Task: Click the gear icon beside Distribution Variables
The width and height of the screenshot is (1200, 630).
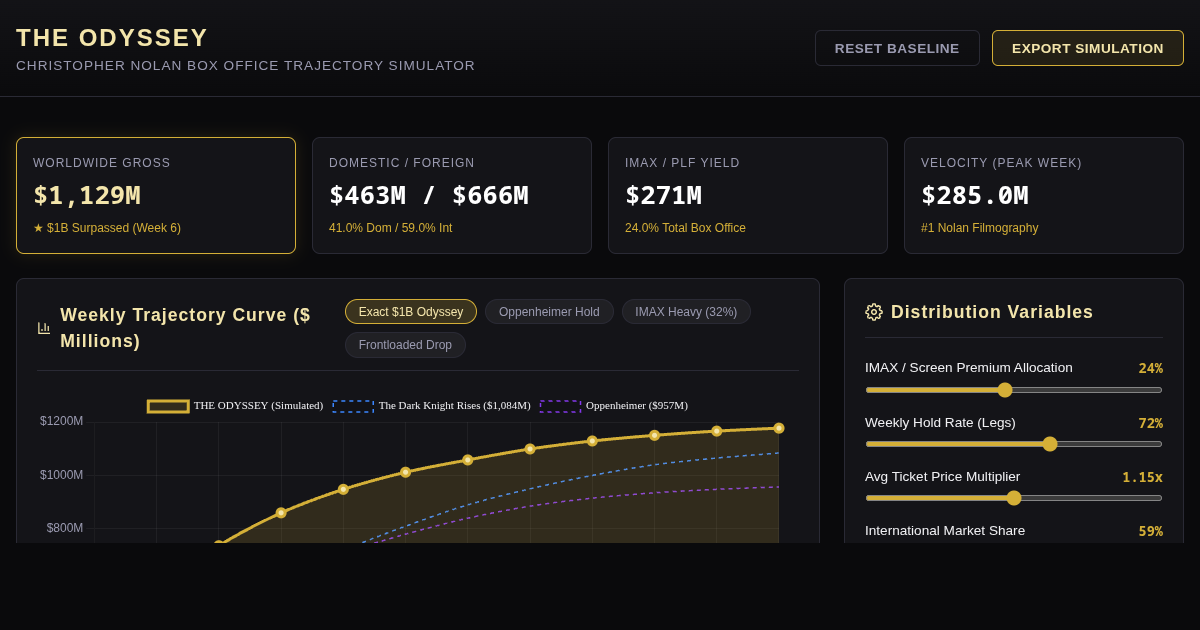Action: point(874,312)
